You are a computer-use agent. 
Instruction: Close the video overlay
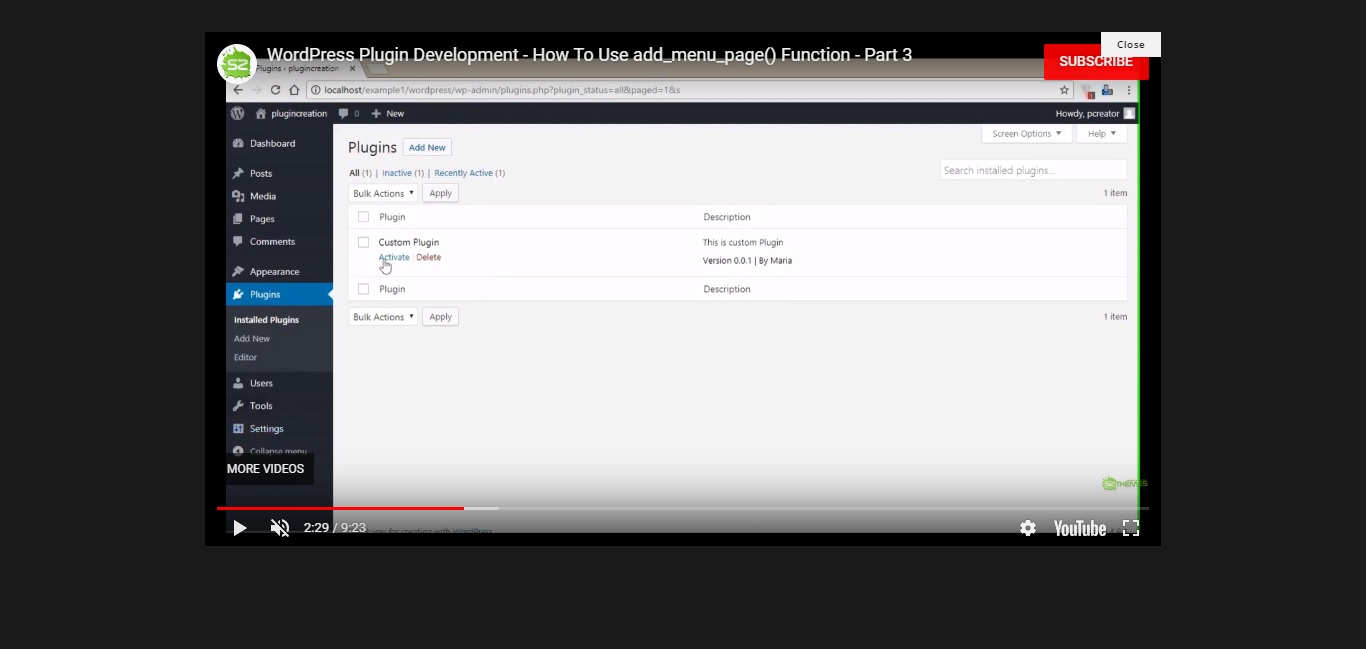click(x=1131, y=44)
